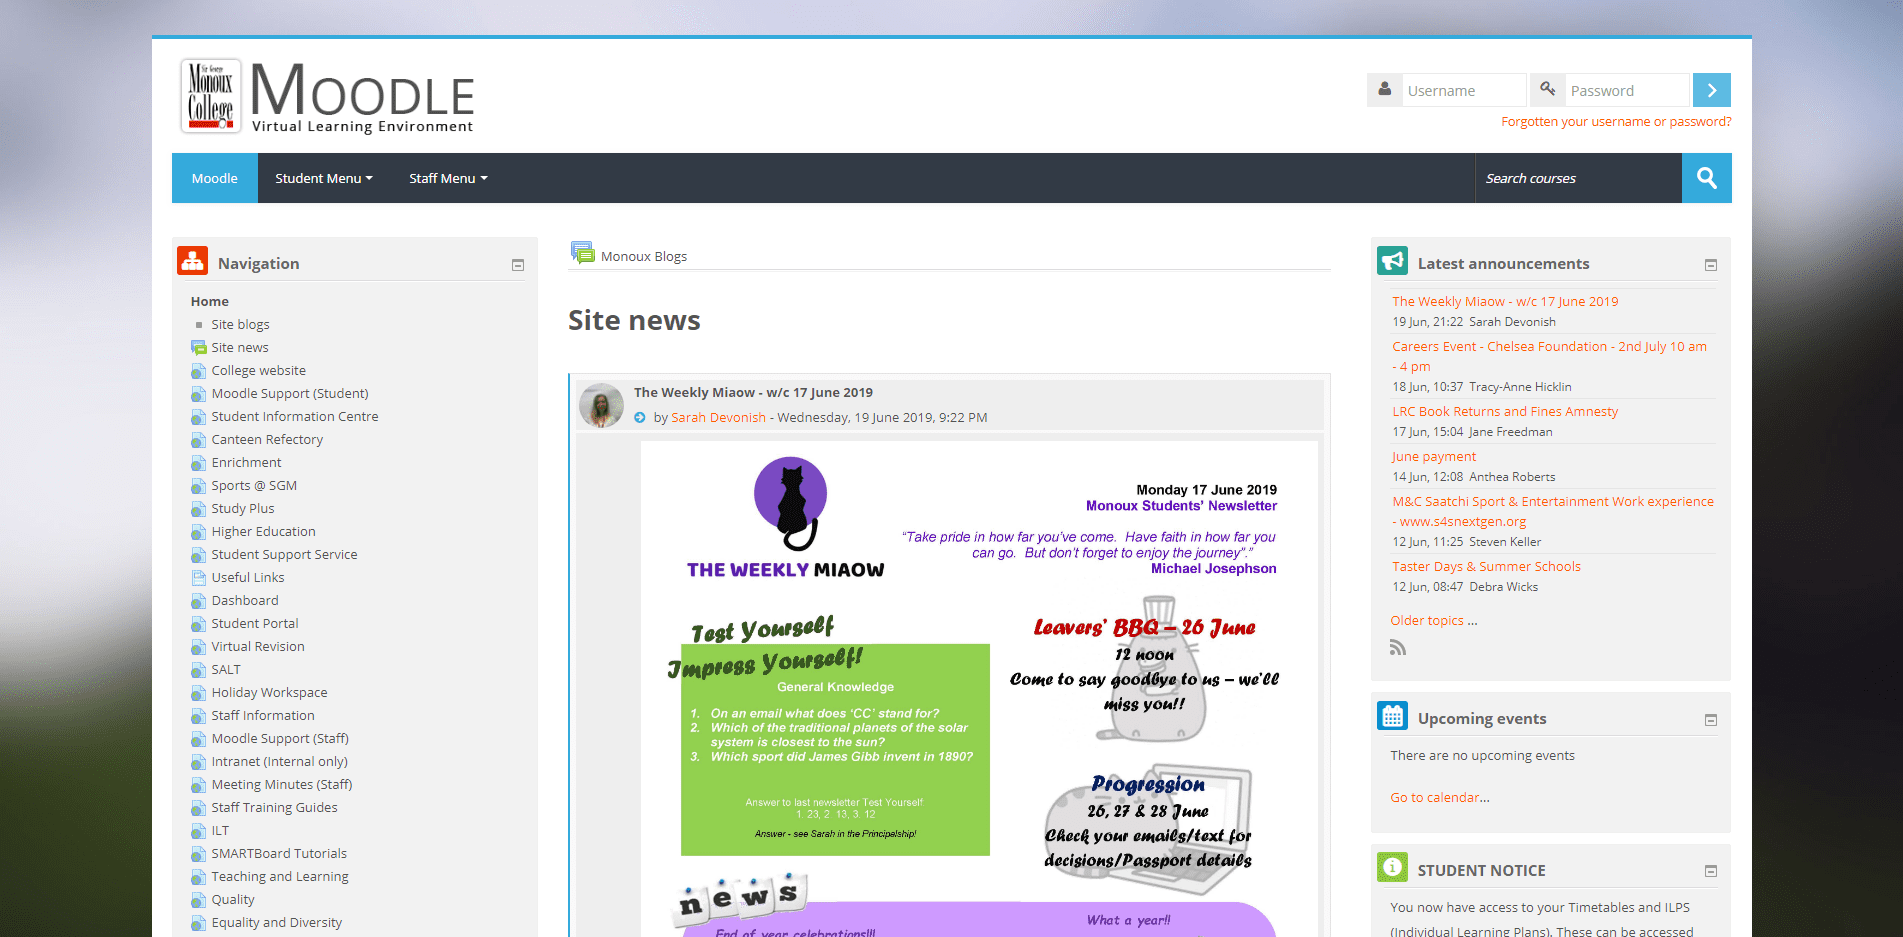Image resolution: width=1903 pixels, height=937 pixels.
Task: Click the RSS feed icon
Action: [1398, 648]
